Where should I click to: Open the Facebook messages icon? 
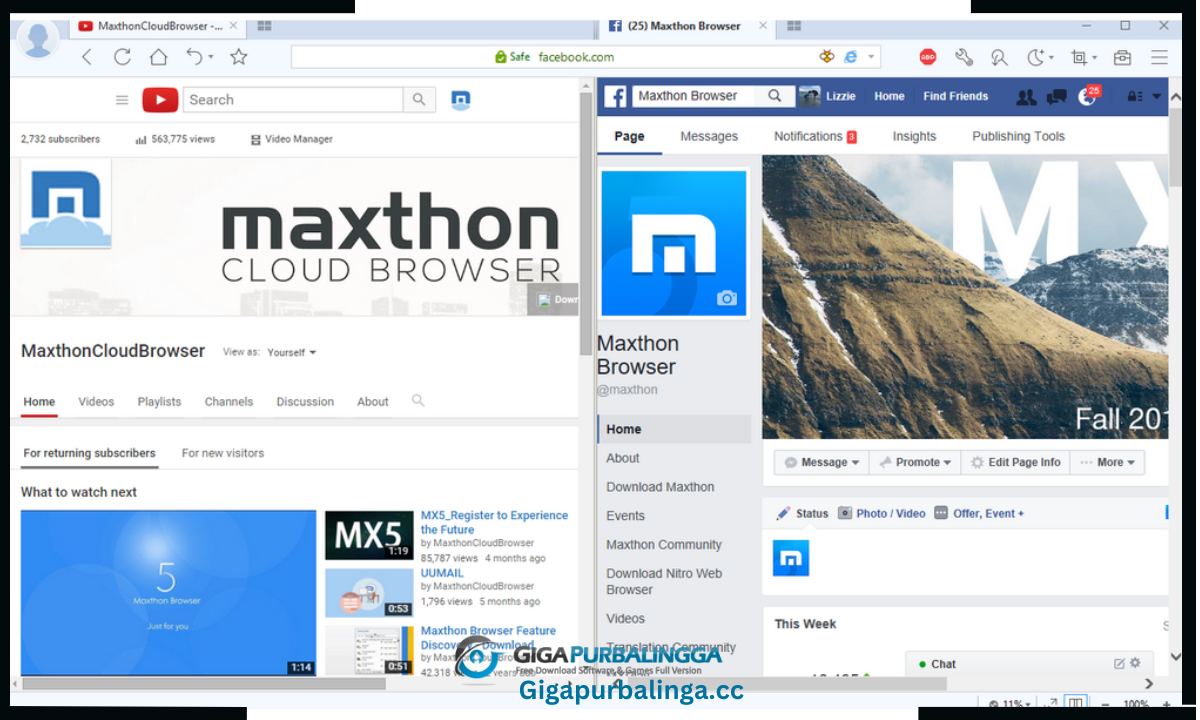click(1056, 97)
